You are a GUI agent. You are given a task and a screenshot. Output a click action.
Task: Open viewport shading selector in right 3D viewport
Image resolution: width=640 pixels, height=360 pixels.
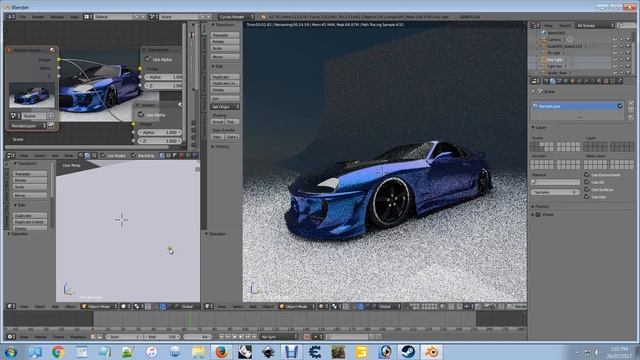tap(323, 306)
